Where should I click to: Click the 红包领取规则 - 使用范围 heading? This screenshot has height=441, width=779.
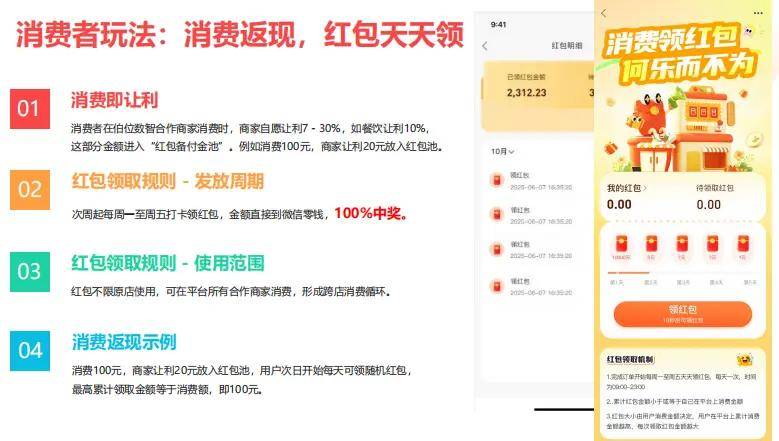tap(167, 263)
